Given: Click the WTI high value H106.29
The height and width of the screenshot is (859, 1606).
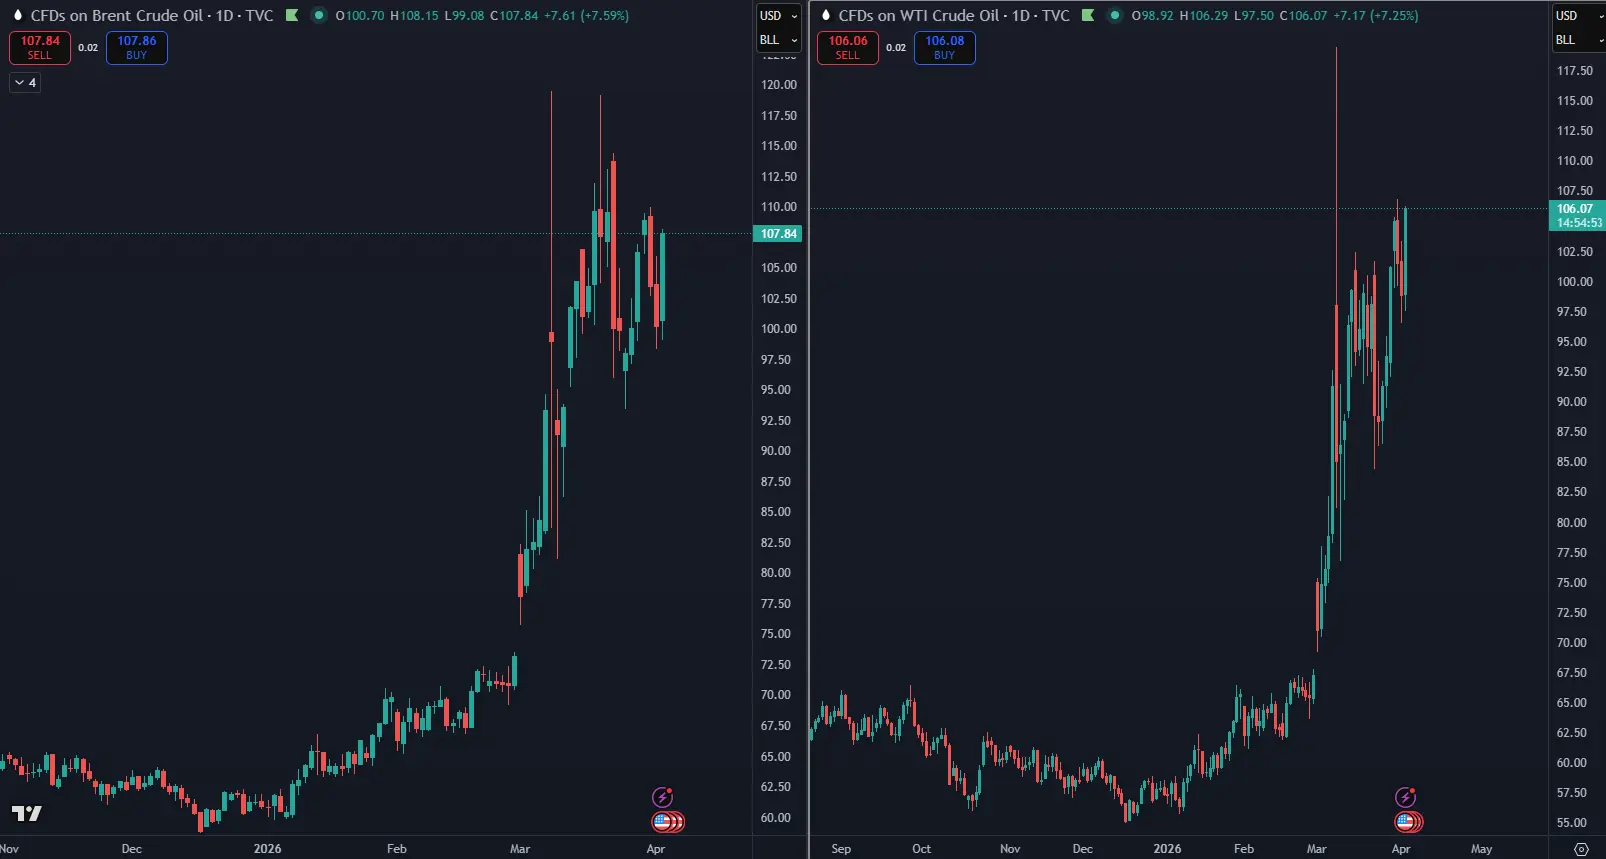Looking at the screenshot, I should click(1204, 15).
